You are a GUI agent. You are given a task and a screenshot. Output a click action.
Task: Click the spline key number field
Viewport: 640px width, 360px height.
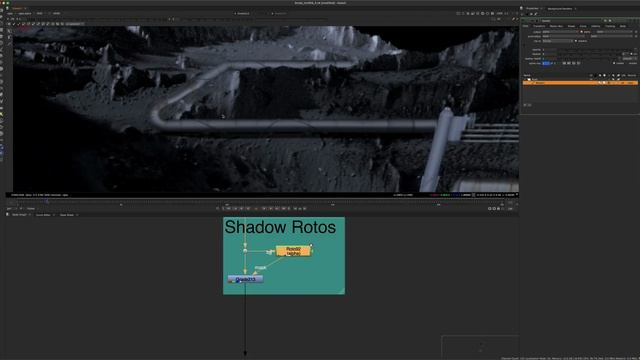546,63
